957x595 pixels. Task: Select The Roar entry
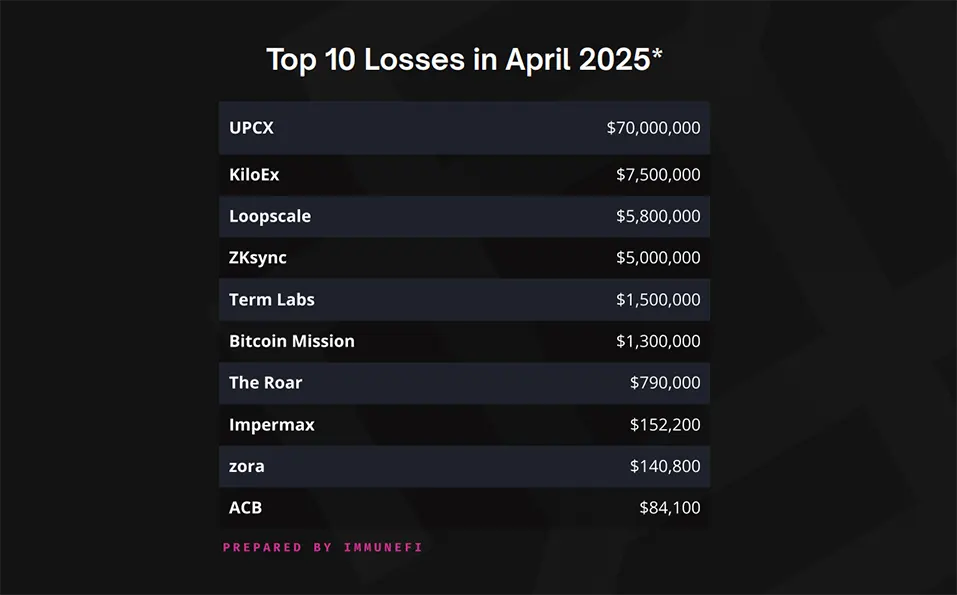(265, 383)
